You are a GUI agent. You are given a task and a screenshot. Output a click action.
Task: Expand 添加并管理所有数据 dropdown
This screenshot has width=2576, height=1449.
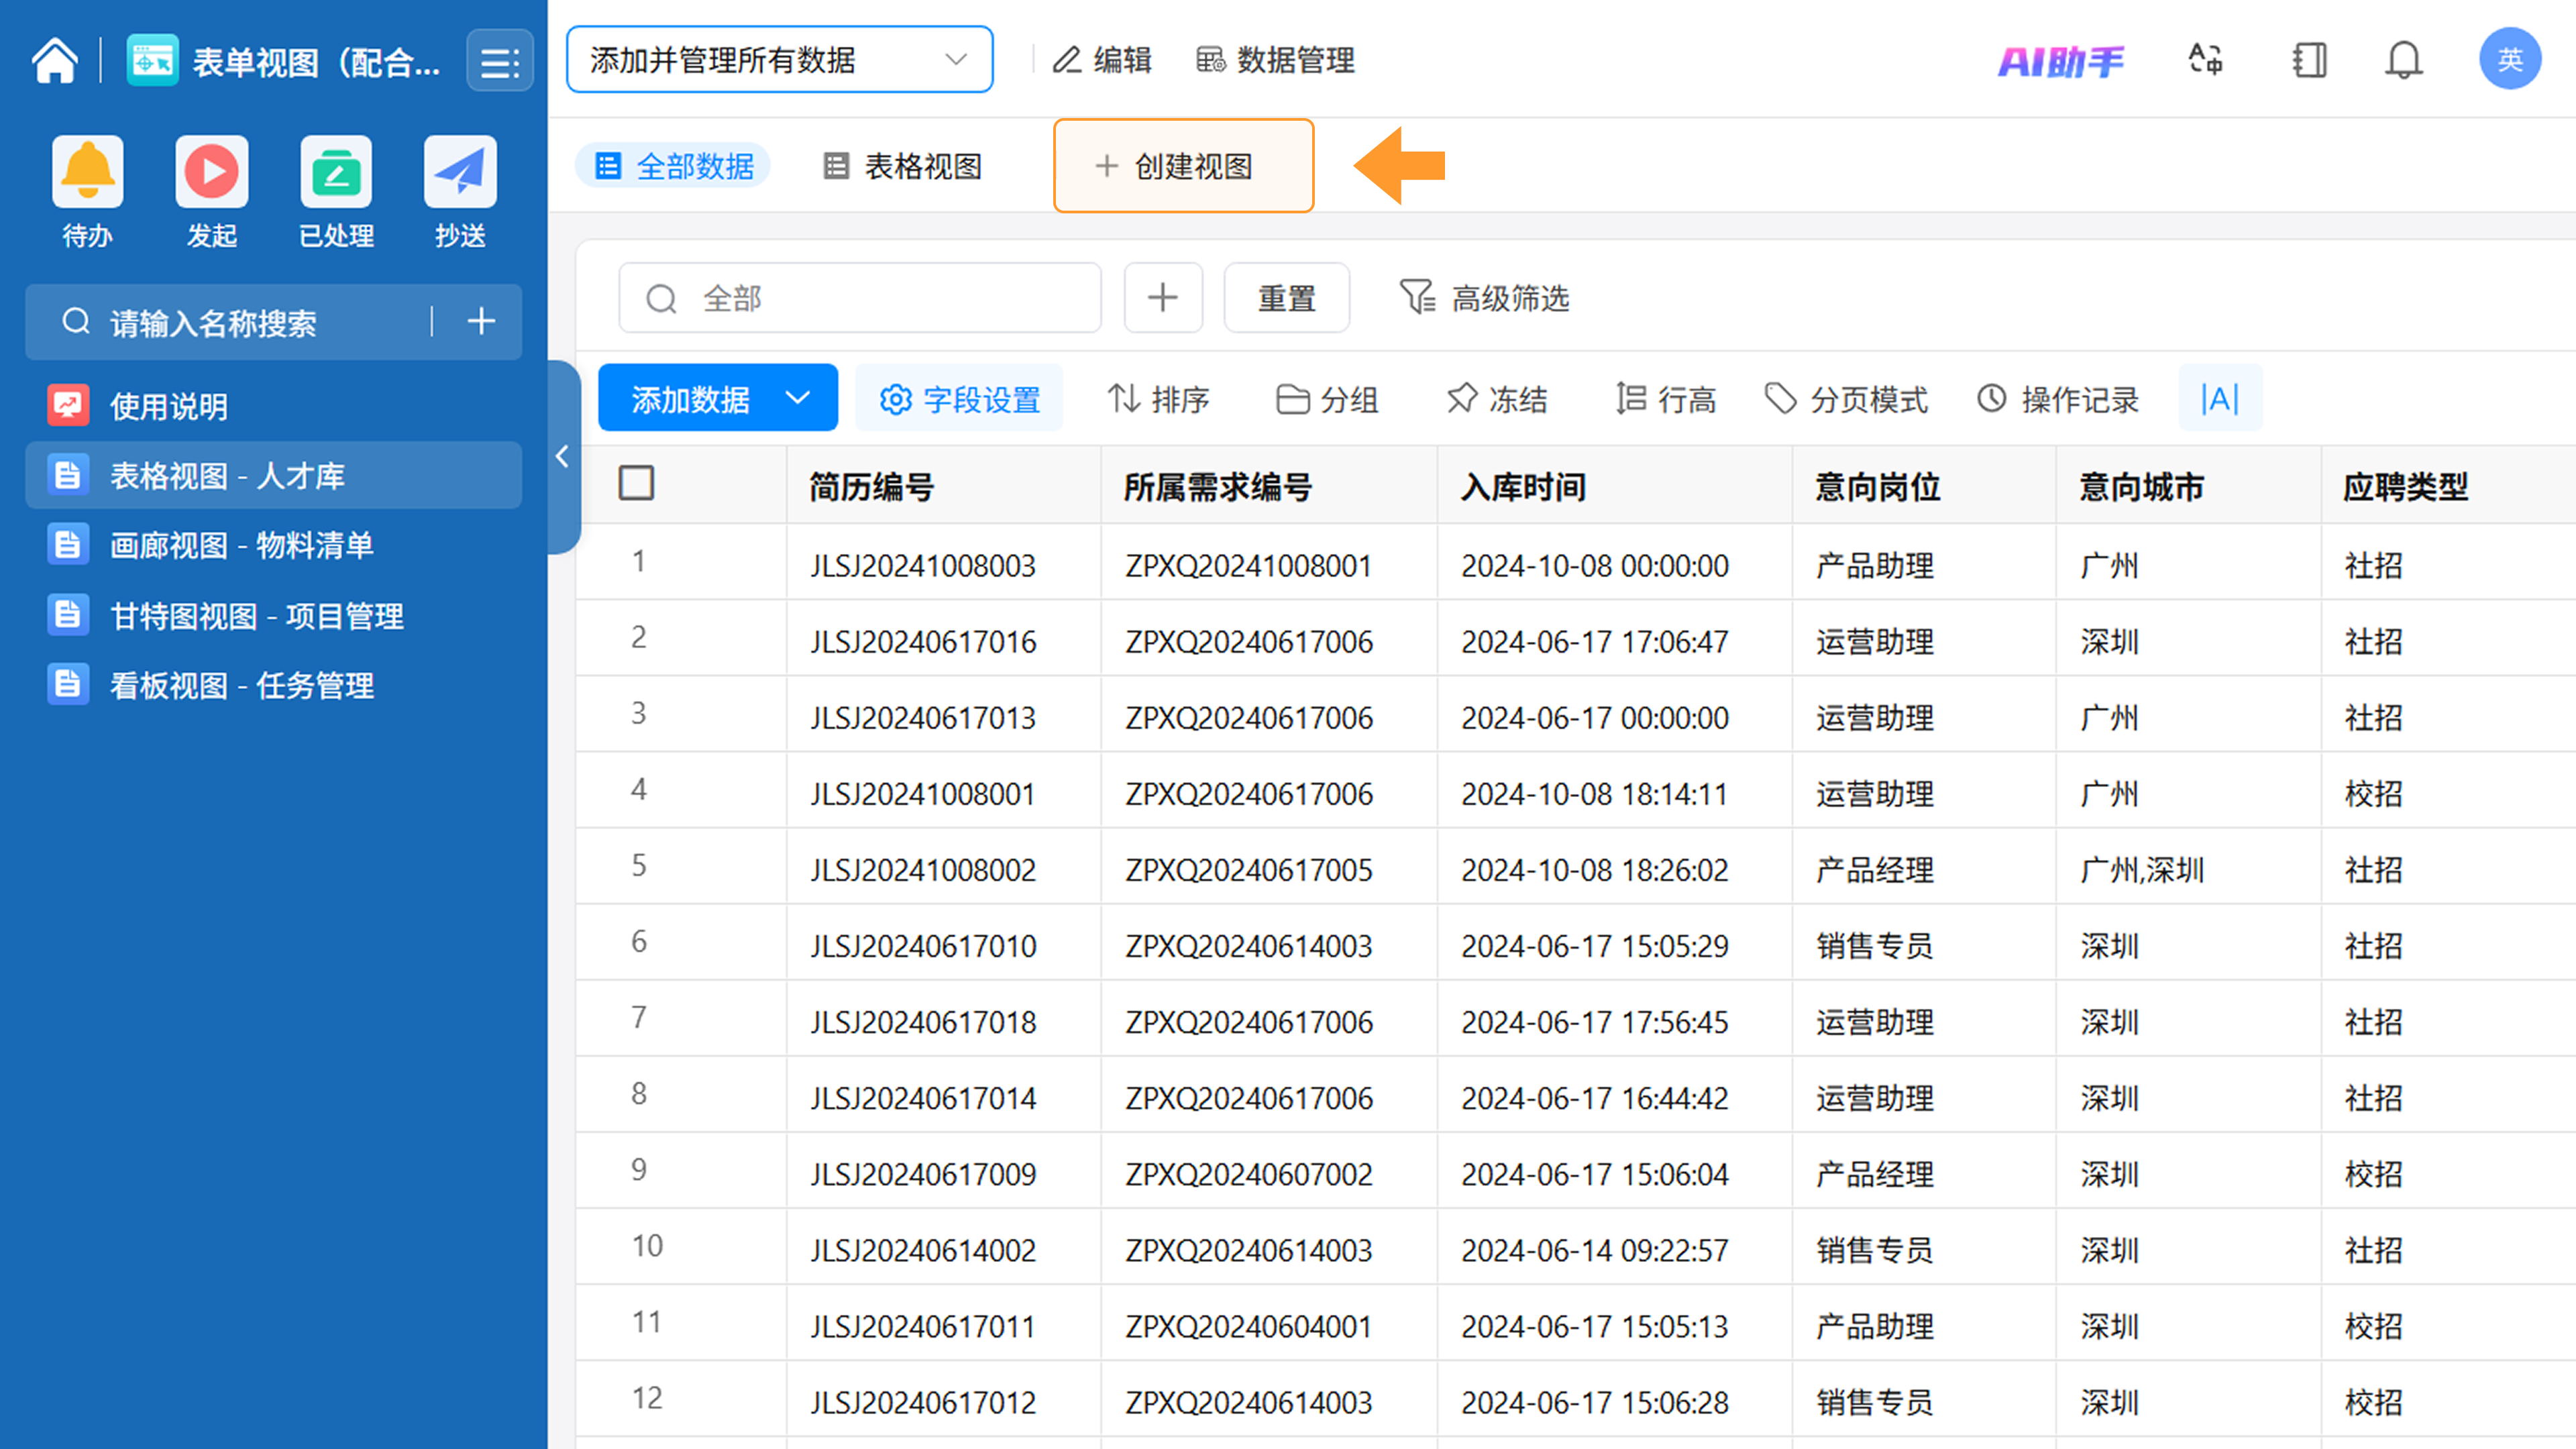[x=779, y=60]
